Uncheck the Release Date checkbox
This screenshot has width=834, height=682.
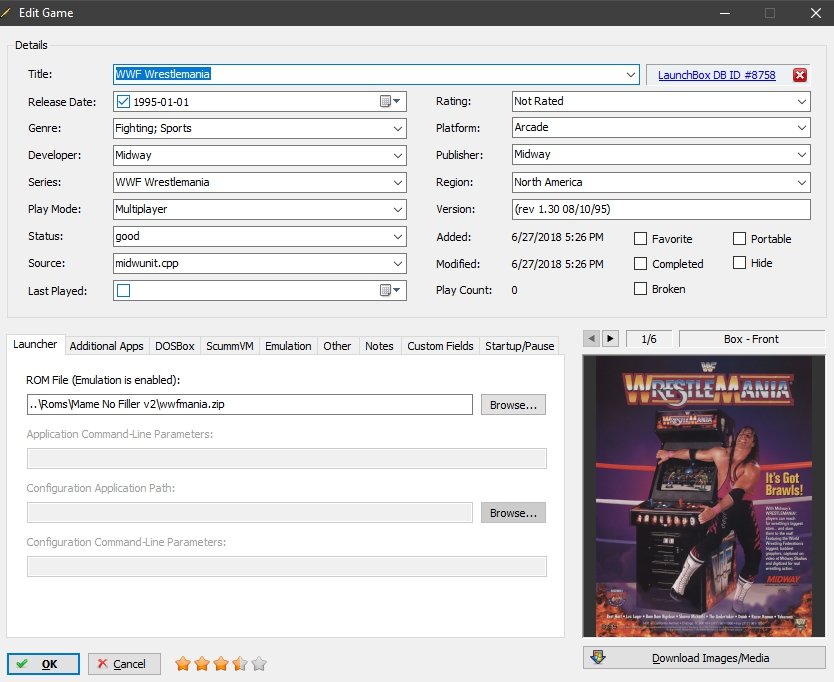pos(123,102)
